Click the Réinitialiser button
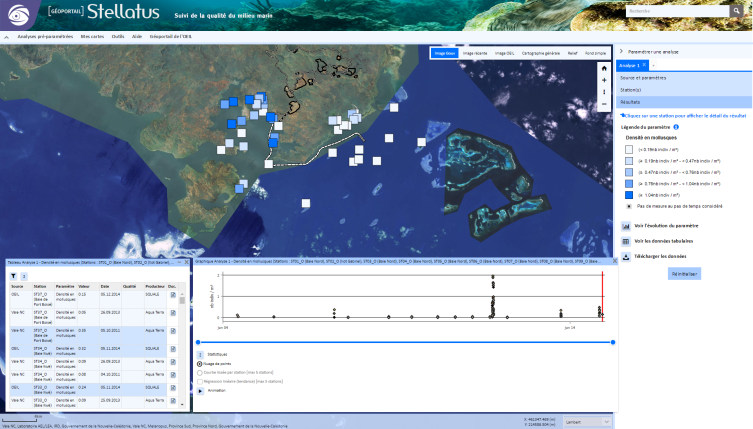The image size is (753, 429). (x=685, y=273)
